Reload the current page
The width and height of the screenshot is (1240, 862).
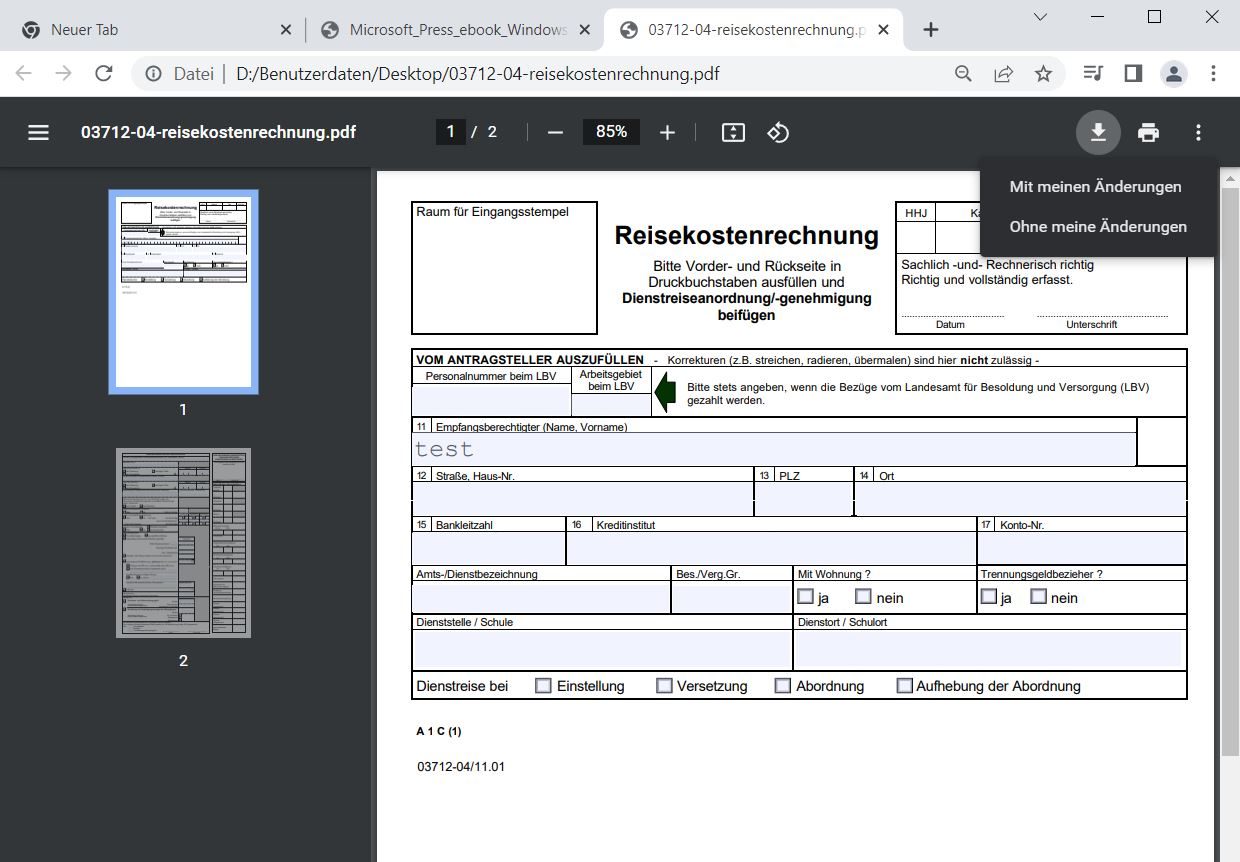(103, 74)
